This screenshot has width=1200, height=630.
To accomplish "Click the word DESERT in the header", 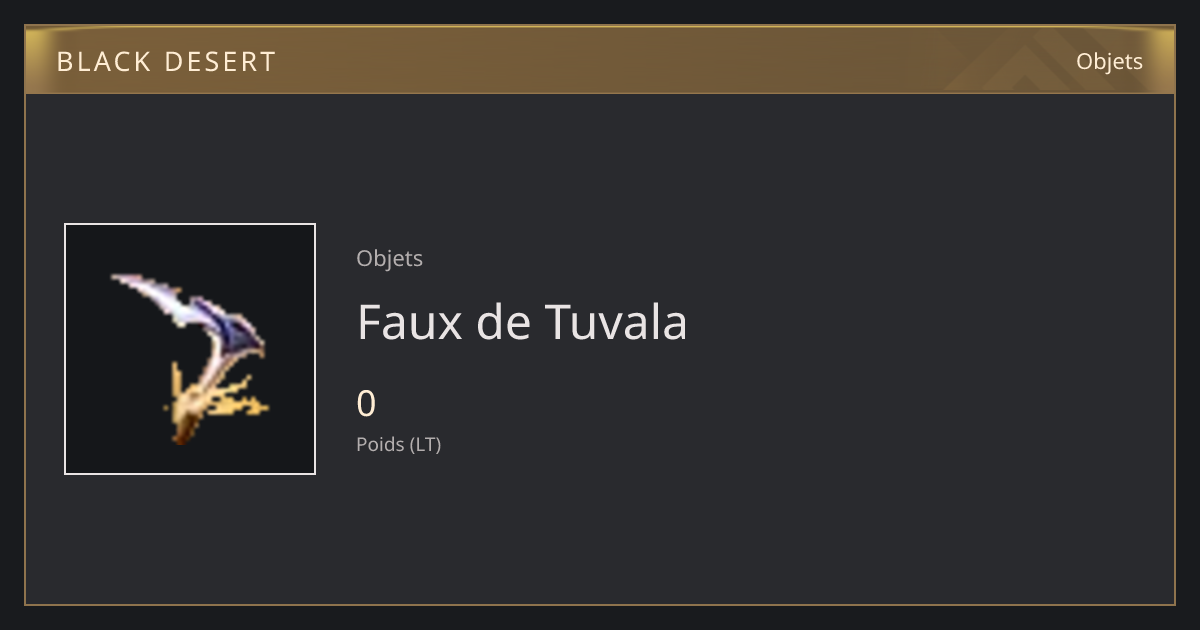I will click(220, 62).
